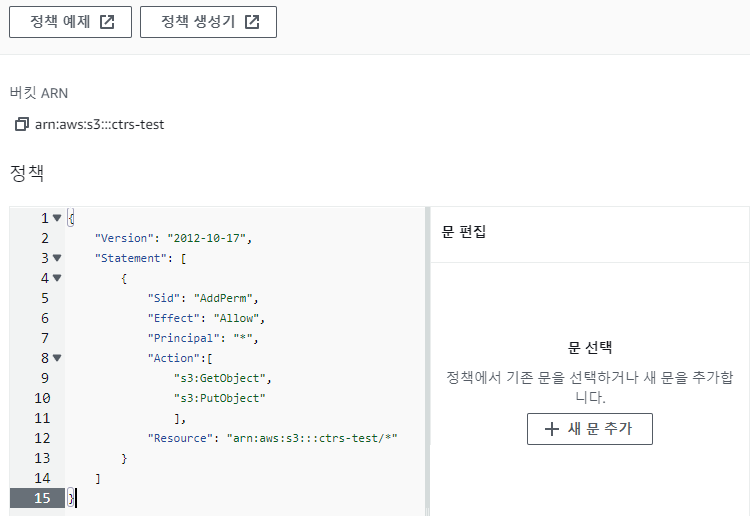This screenshot has height=516, width=750.
Task: Click the "arn:aws:s3:::ctrs-test/*" resource value
Action: click(312, 438)
